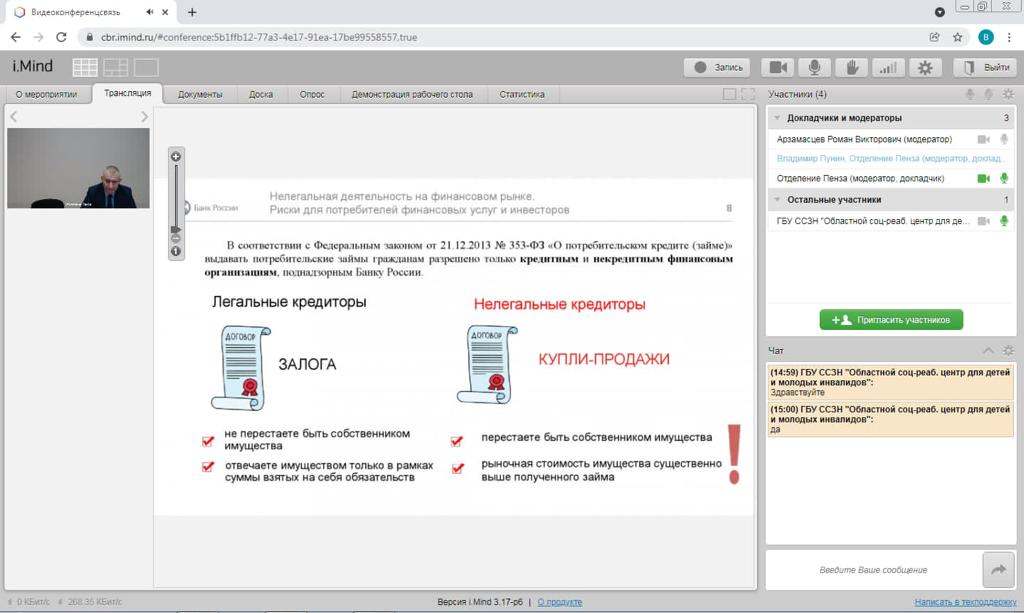The width and height of the screenshot is (1024, 613).
Task: Toggle camera for Арзамасцев Роман Викторович
Action: (983, 139)
